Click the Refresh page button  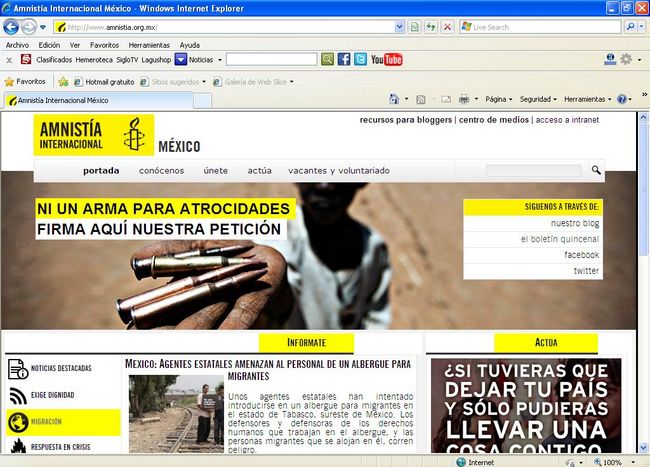430,27
